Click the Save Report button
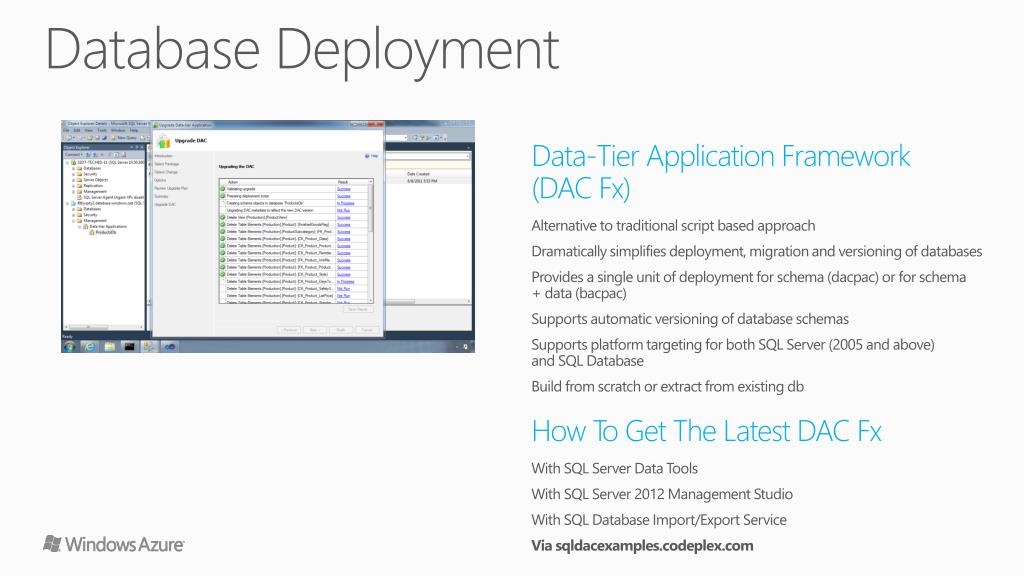 [x=358, y=309]
